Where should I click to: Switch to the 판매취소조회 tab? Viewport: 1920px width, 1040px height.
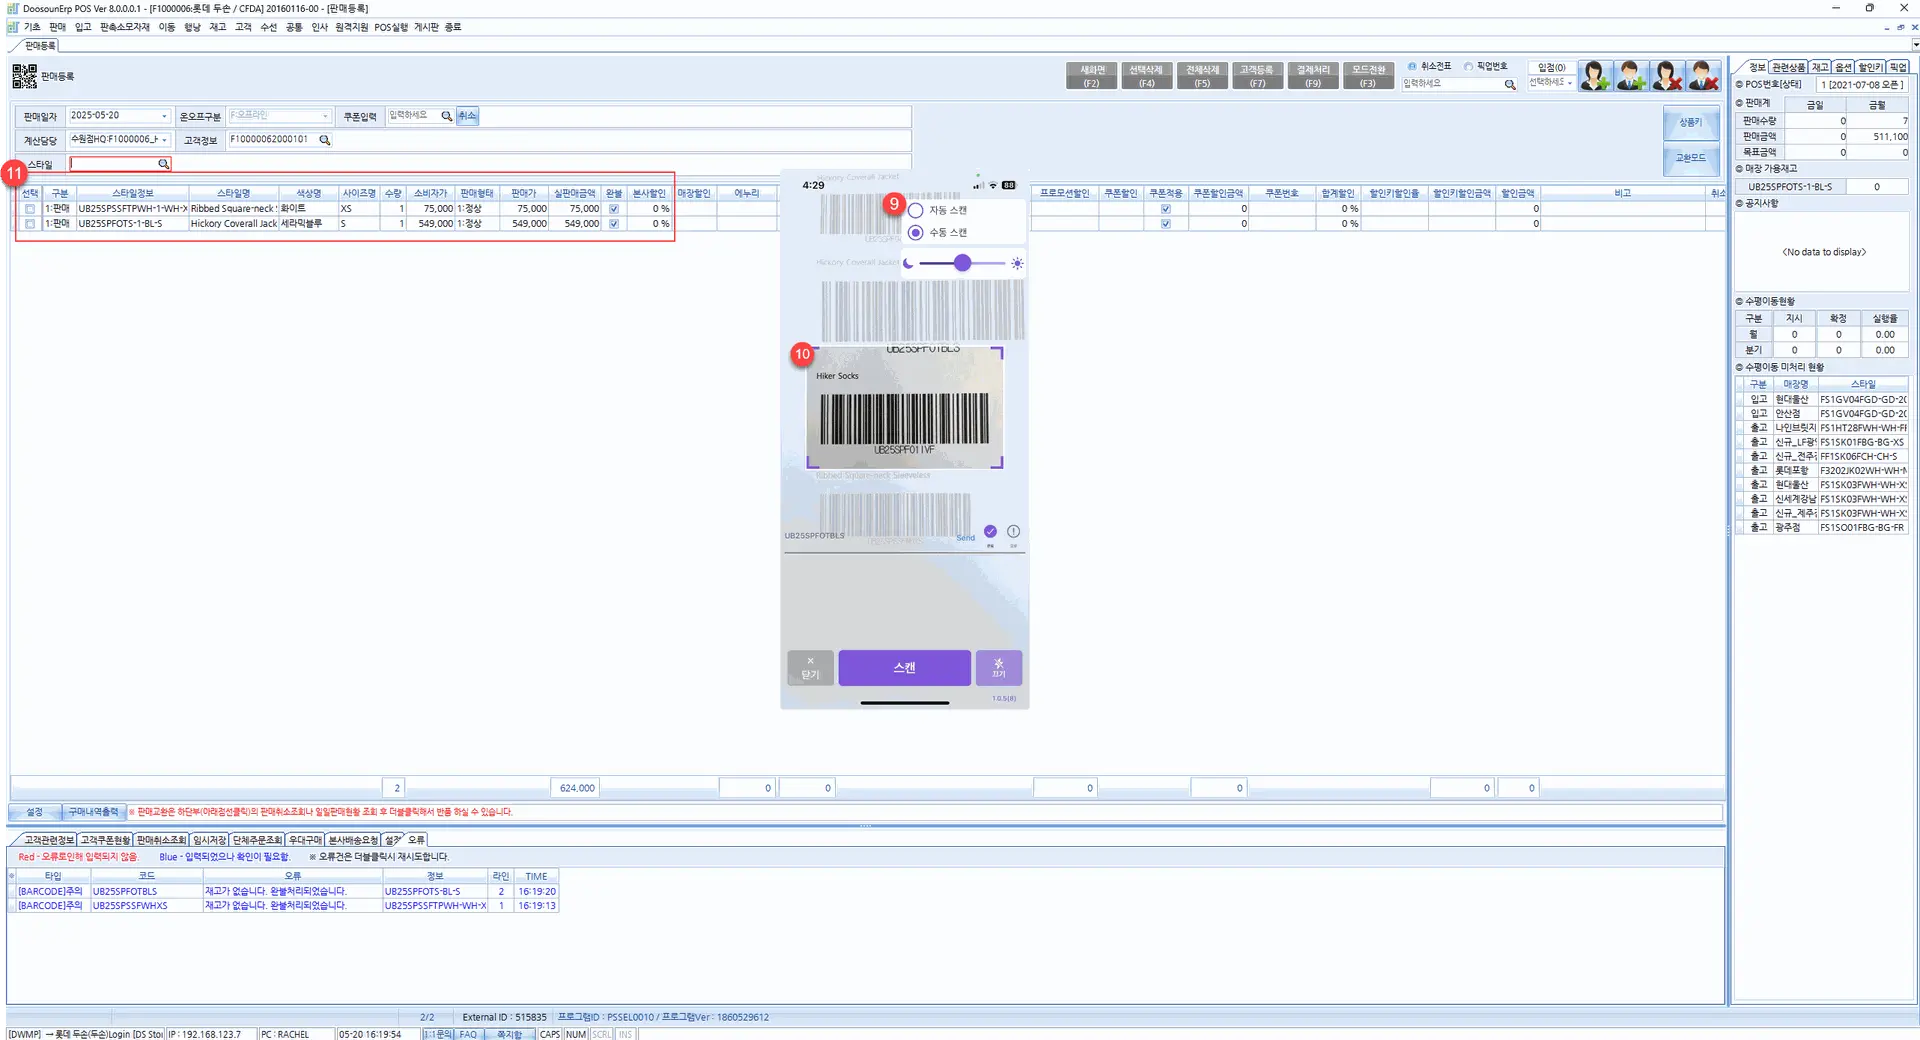(x=161, y=840)
